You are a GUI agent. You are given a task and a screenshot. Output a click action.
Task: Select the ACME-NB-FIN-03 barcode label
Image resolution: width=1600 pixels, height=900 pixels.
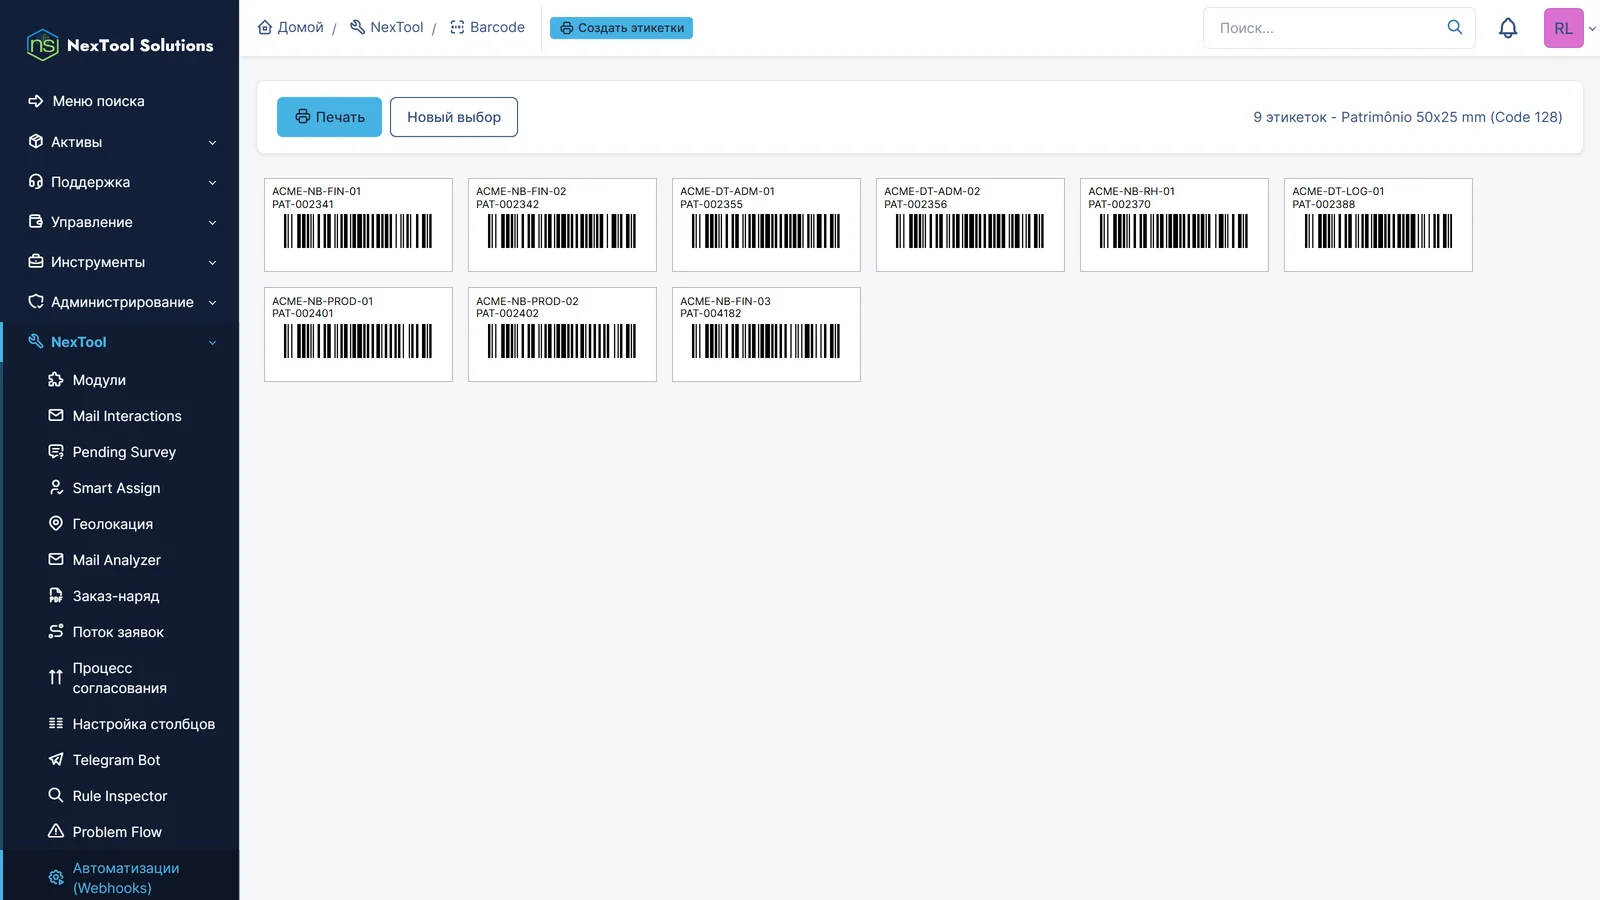[x=766, y=334]
